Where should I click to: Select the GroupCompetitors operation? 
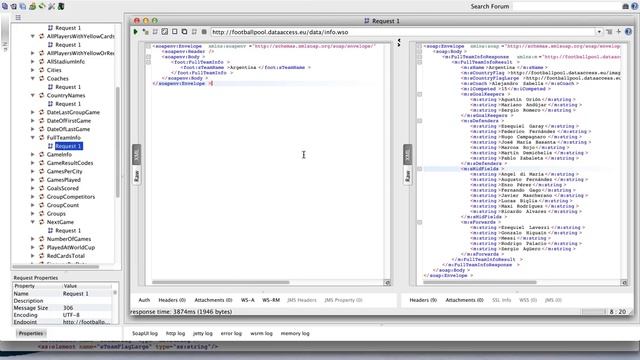[71, 197]
